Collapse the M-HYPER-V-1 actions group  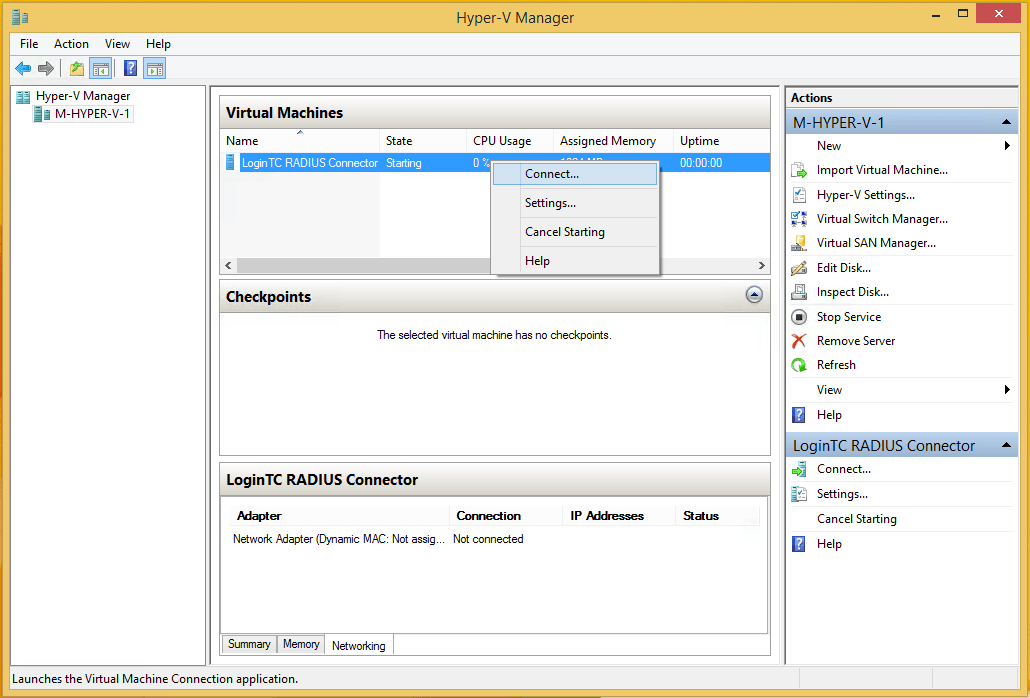(x=1006, y=122)
